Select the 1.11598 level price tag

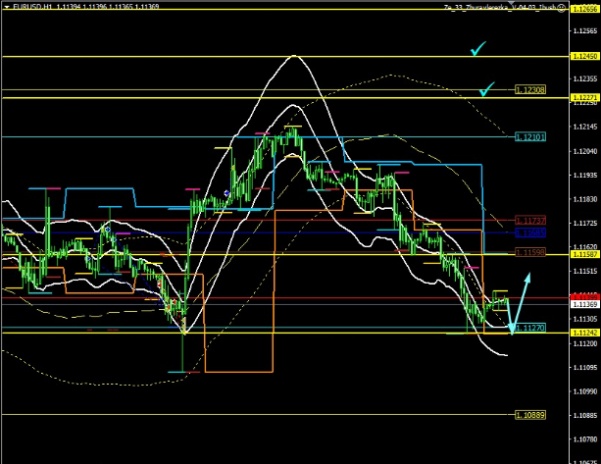tap(530, 254)
